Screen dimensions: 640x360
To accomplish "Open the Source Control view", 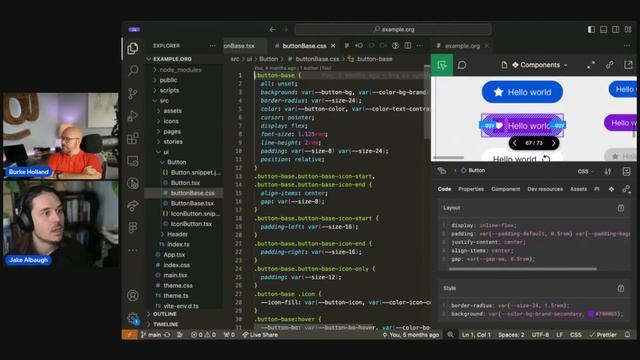I will coord(133,93).
